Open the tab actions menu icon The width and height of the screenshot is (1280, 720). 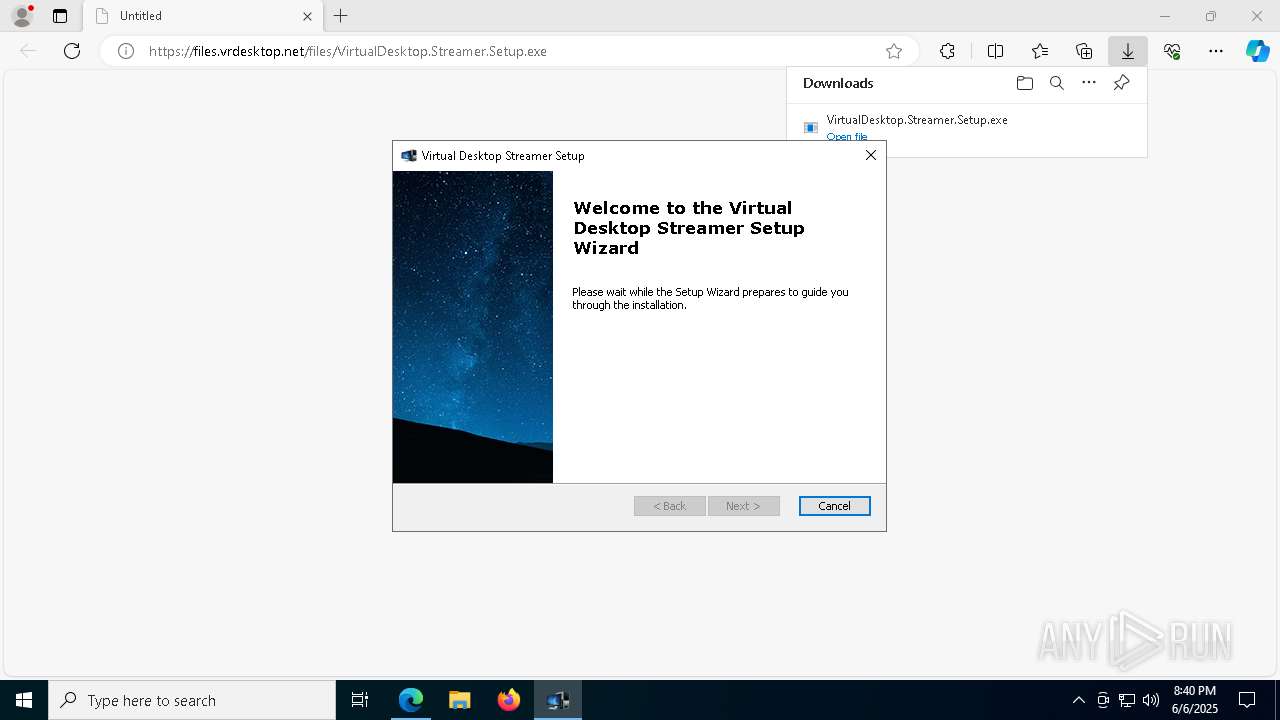click(60, 16)
